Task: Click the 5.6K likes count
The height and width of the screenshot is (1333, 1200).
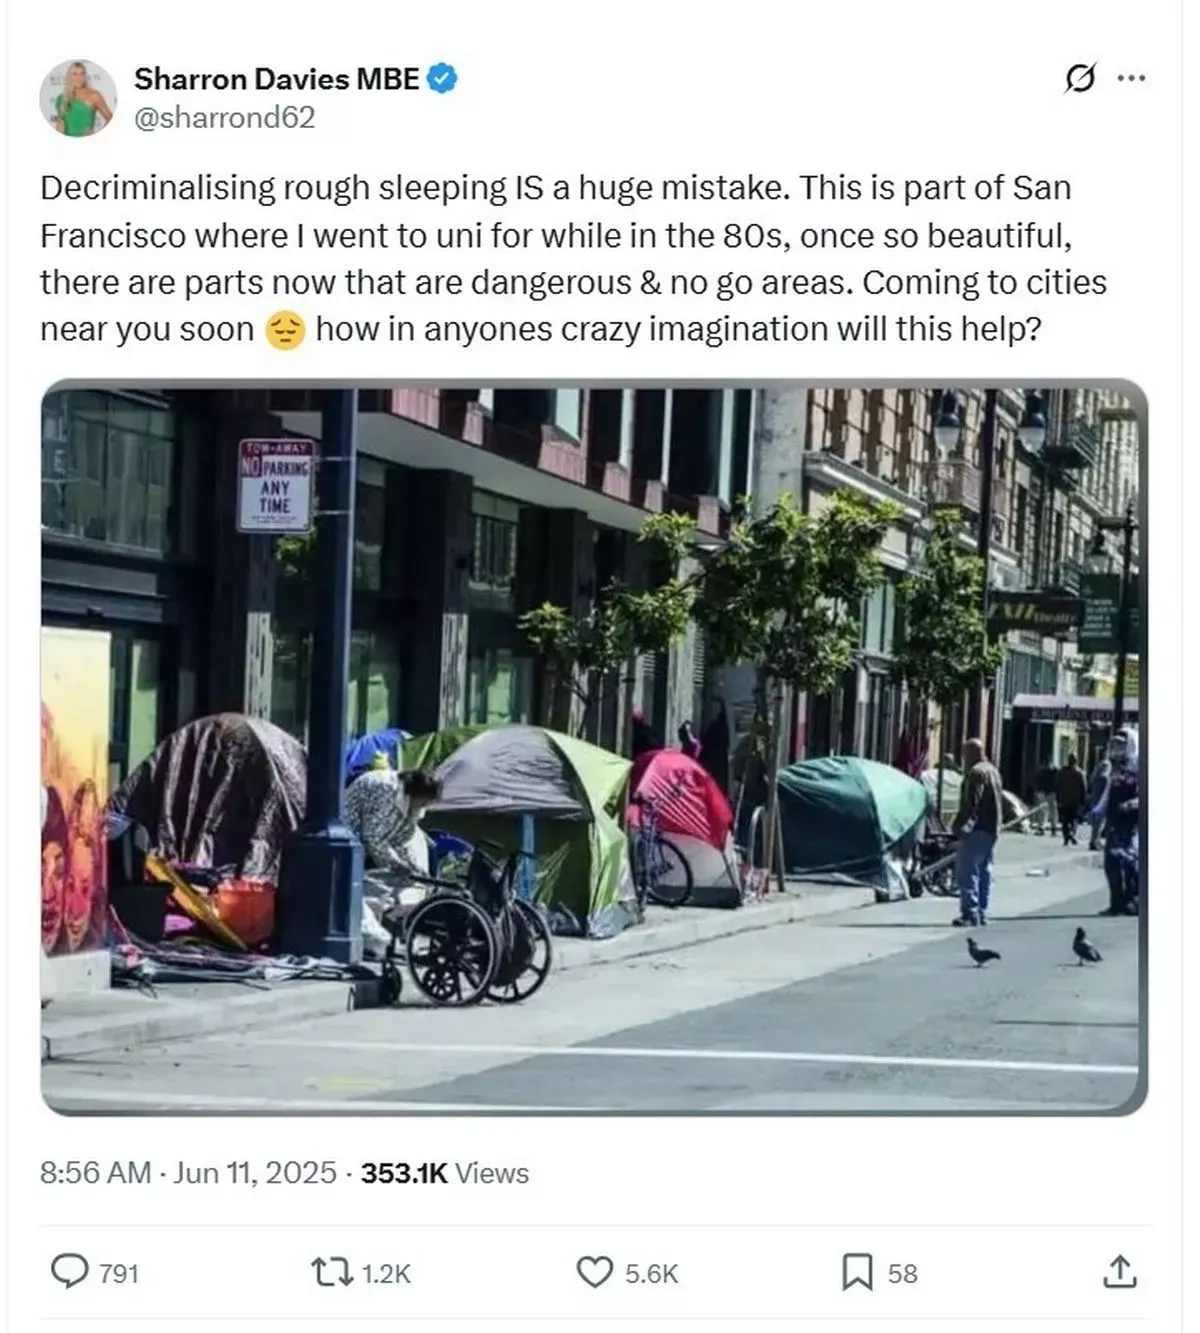Action: click(x=652, y=1273)
